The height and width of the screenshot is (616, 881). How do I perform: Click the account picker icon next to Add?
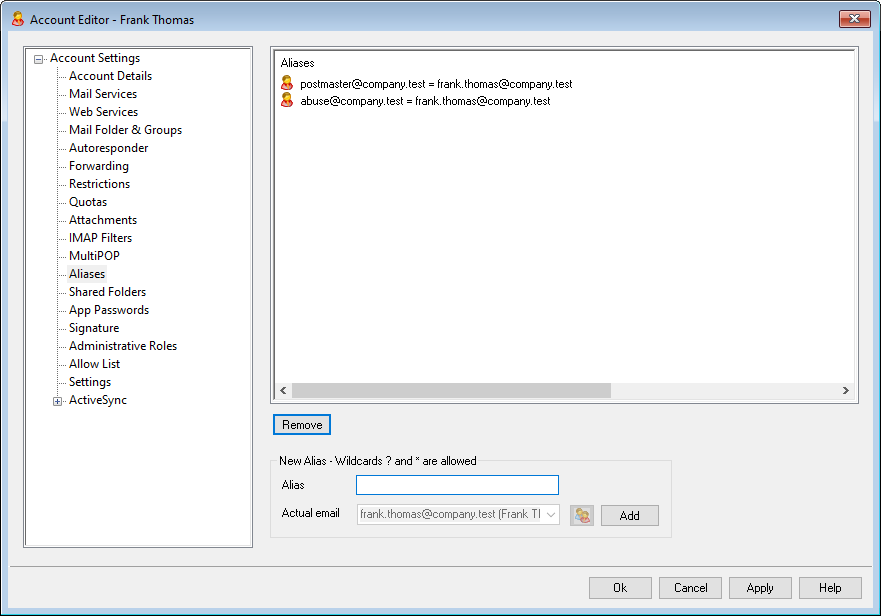click(x=582, y=515)
